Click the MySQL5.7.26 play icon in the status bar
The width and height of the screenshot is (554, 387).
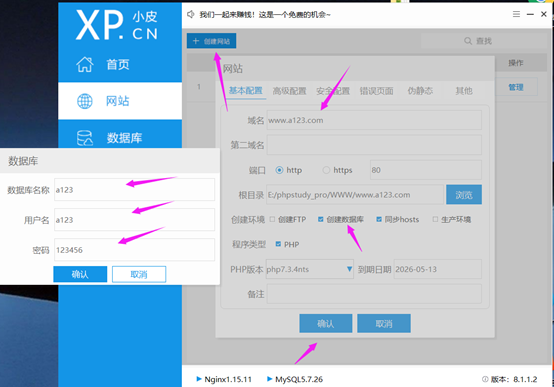point(269,379)
